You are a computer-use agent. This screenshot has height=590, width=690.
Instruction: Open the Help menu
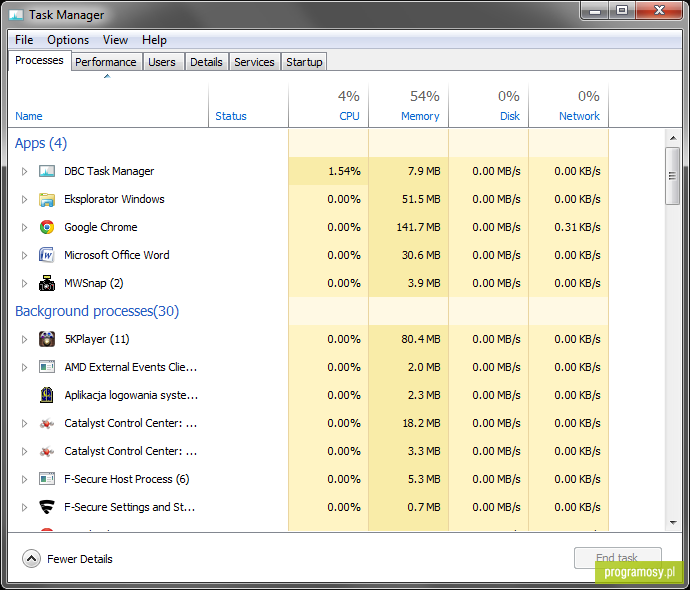[154, 40]
